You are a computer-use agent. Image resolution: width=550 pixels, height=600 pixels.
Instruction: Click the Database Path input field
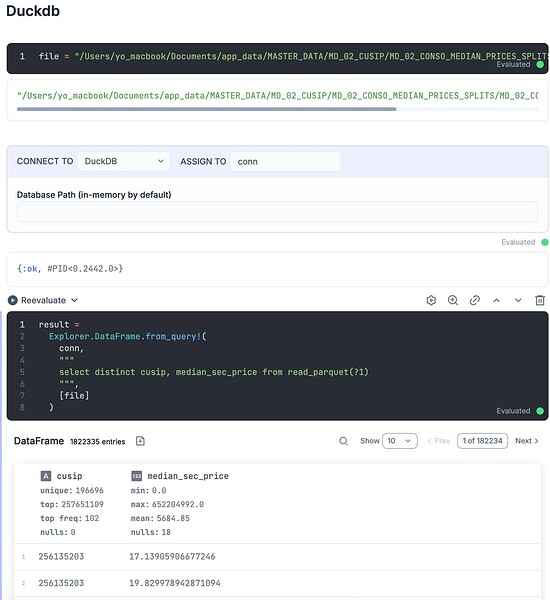(277, 212)
